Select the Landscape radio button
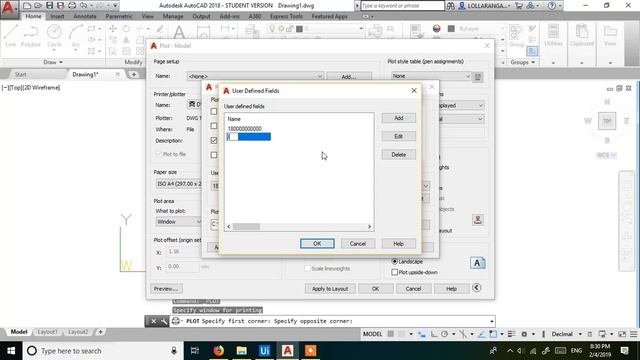 click(394, 261)
